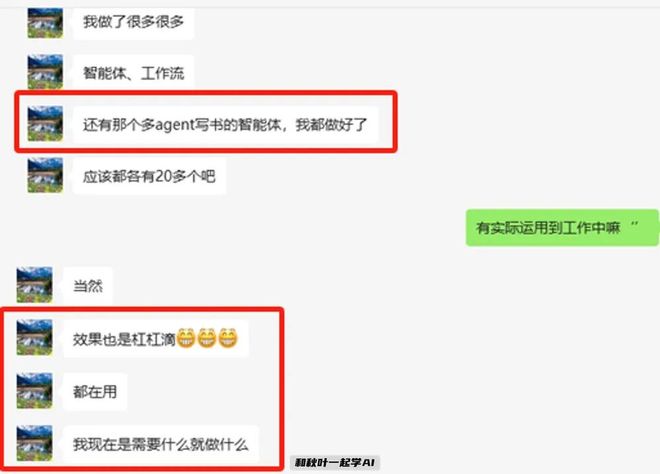660x474 pixels.
Task: Click '我现在是需要什么就做什么' message bubble
Action: tap(161, 445)
